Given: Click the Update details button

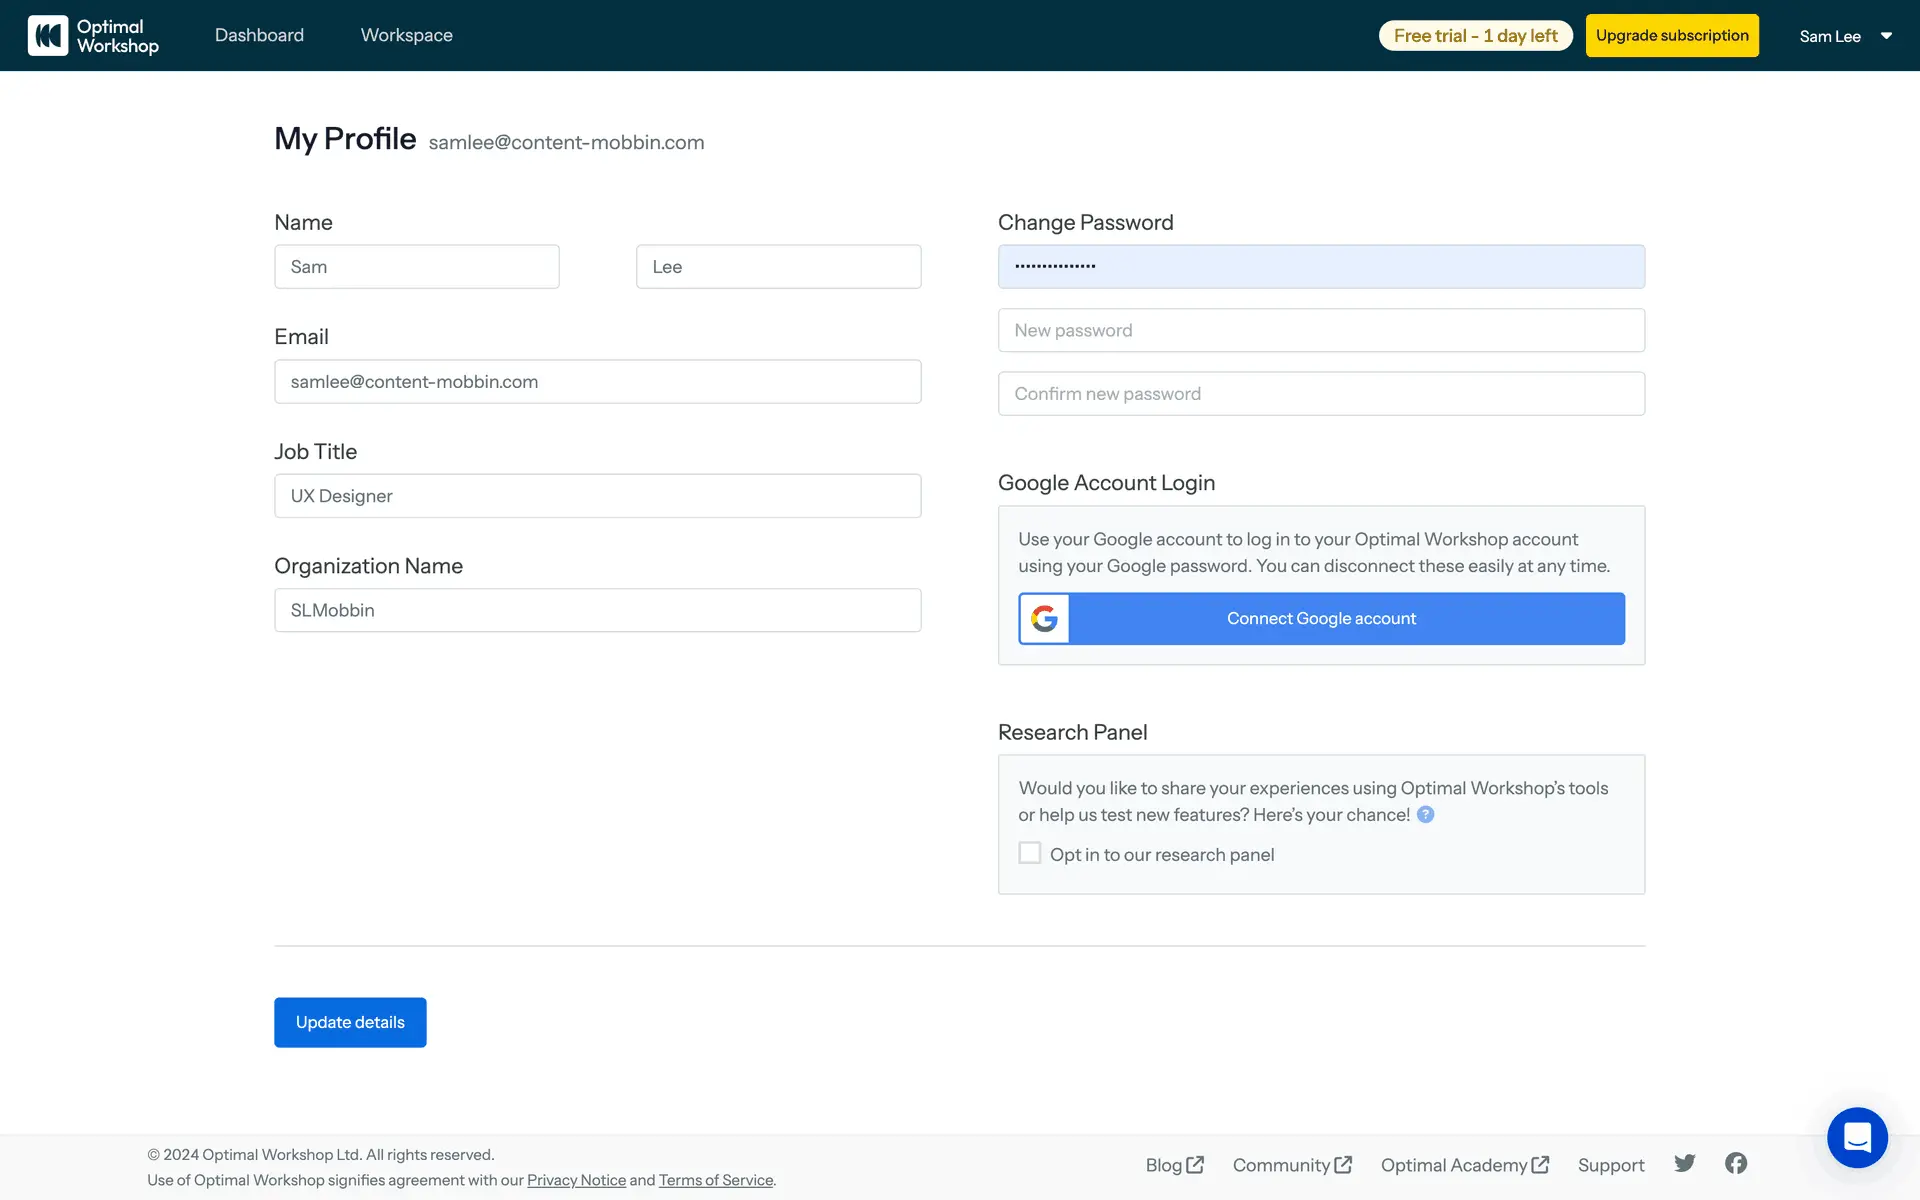Looking at the screenshot, I should (x=350, y=1022).
